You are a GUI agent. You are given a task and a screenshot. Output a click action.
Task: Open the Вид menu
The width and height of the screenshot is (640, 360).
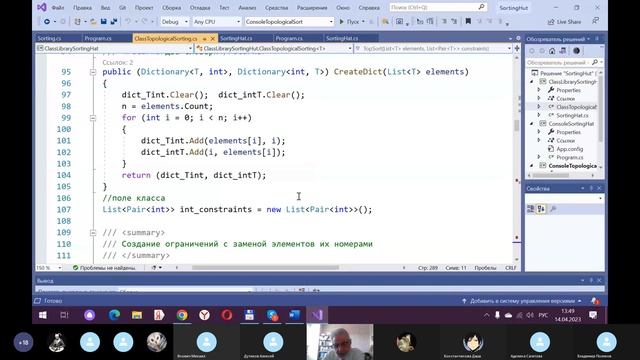(105, 8)
